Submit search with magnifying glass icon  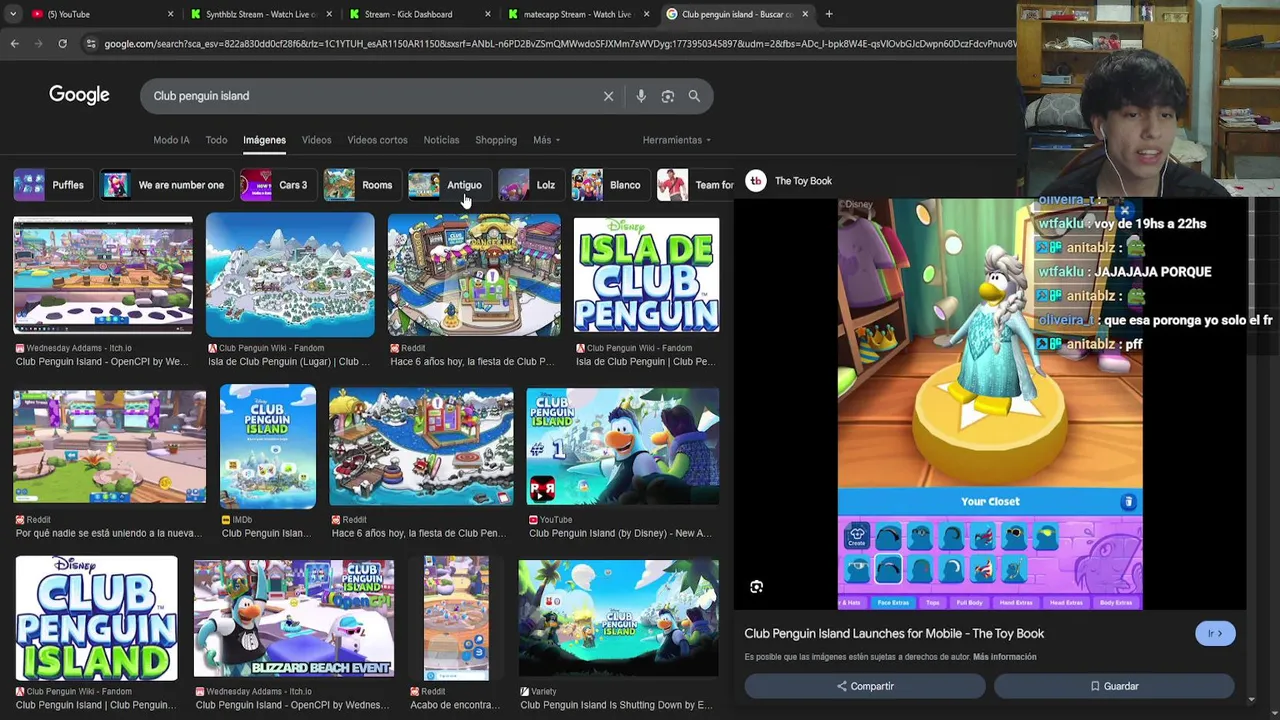694,96
